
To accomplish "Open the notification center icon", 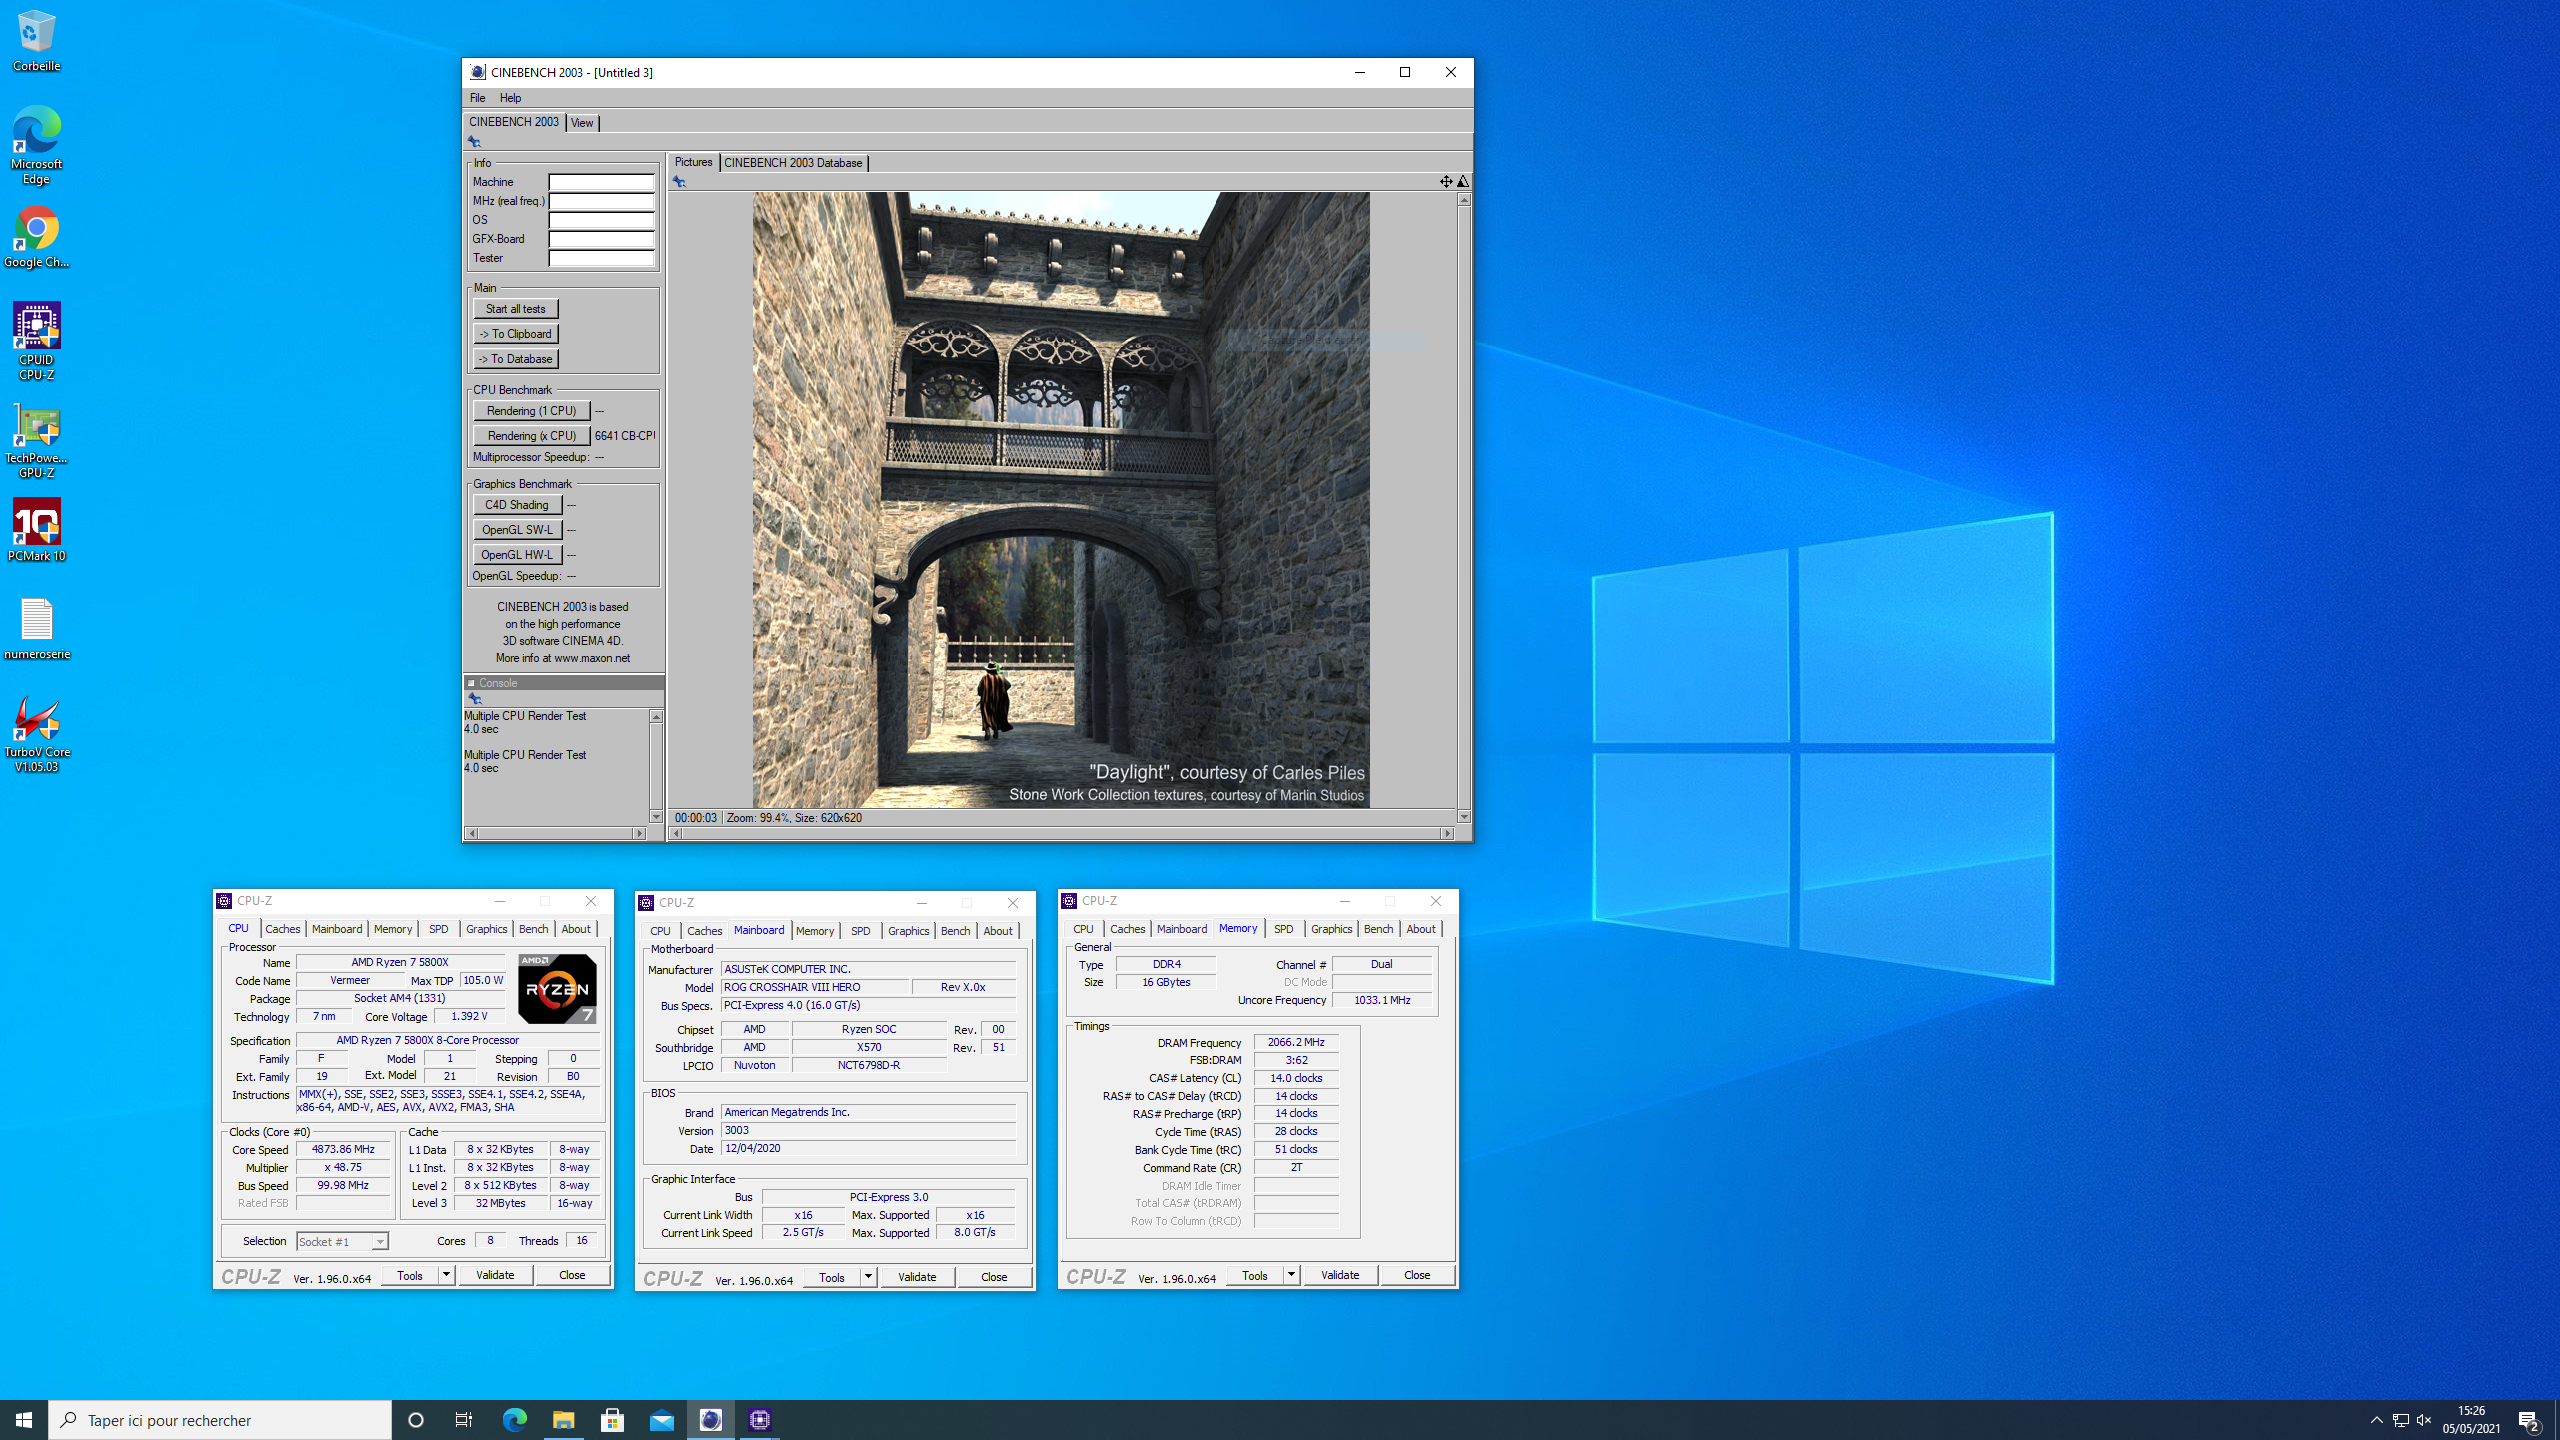I will [2529, 1419].
